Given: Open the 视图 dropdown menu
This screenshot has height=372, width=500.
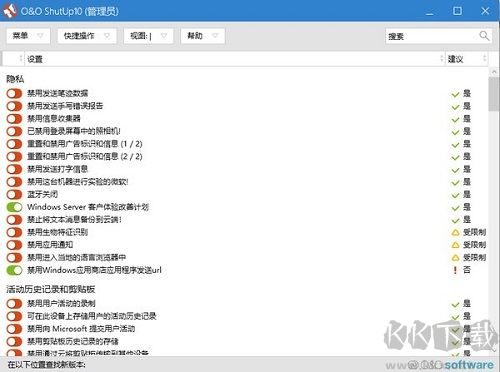Looking at the screenshot, I should [x=149, y=36].
